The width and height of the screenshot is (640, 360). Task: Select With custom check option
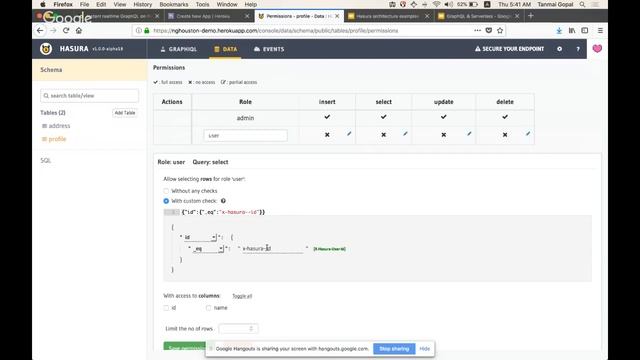166,201
